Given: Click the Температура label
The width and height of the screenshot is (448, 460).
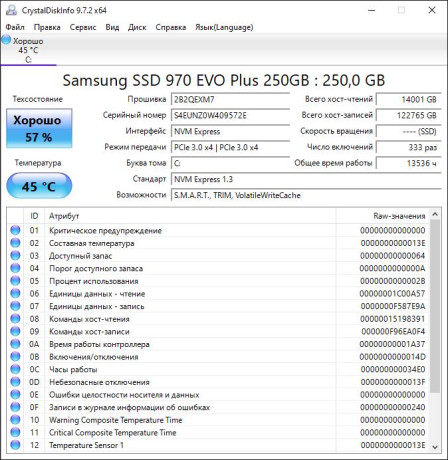Looking at the screenshot, I should tap(38, 163).
